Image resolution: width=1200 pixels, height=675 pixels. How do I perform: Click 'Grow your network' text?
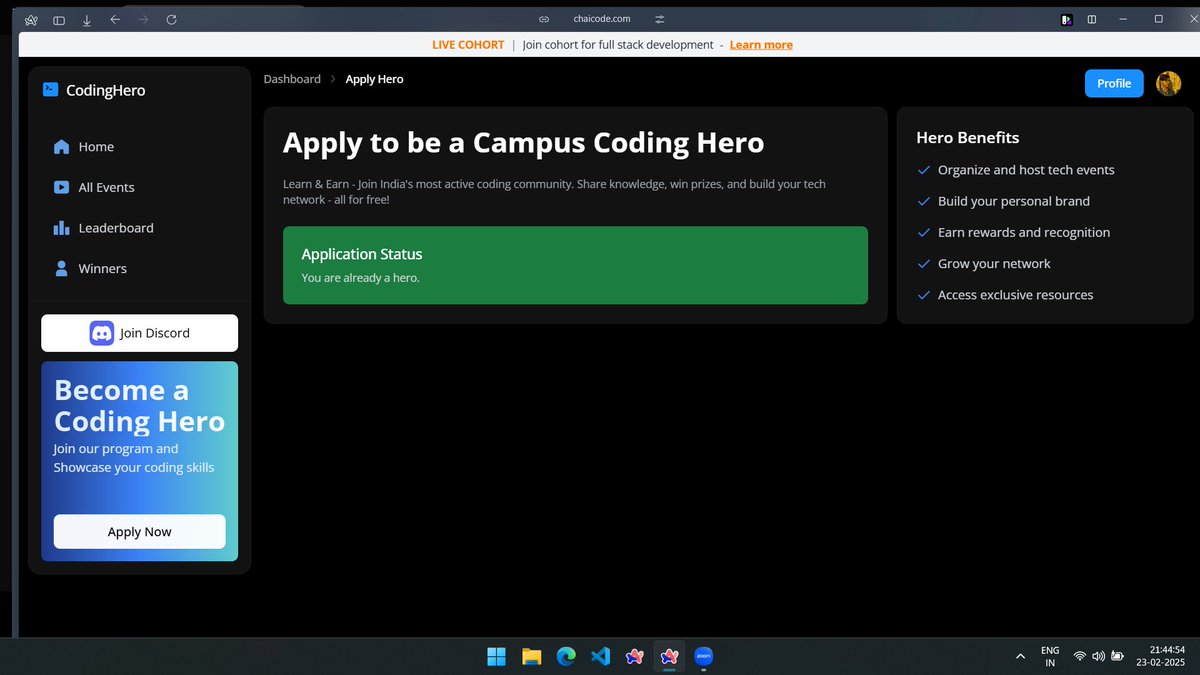(x=994, y=264)
